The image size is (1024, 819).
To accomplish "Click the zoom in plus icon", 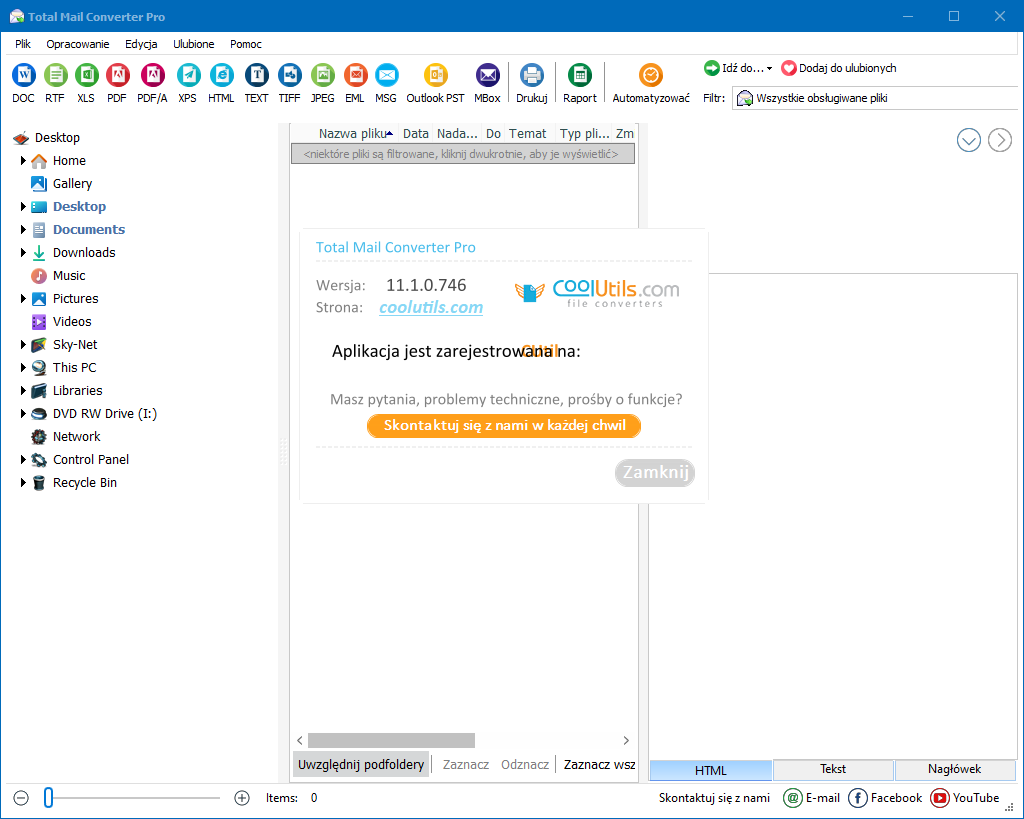I will (242, 797).
